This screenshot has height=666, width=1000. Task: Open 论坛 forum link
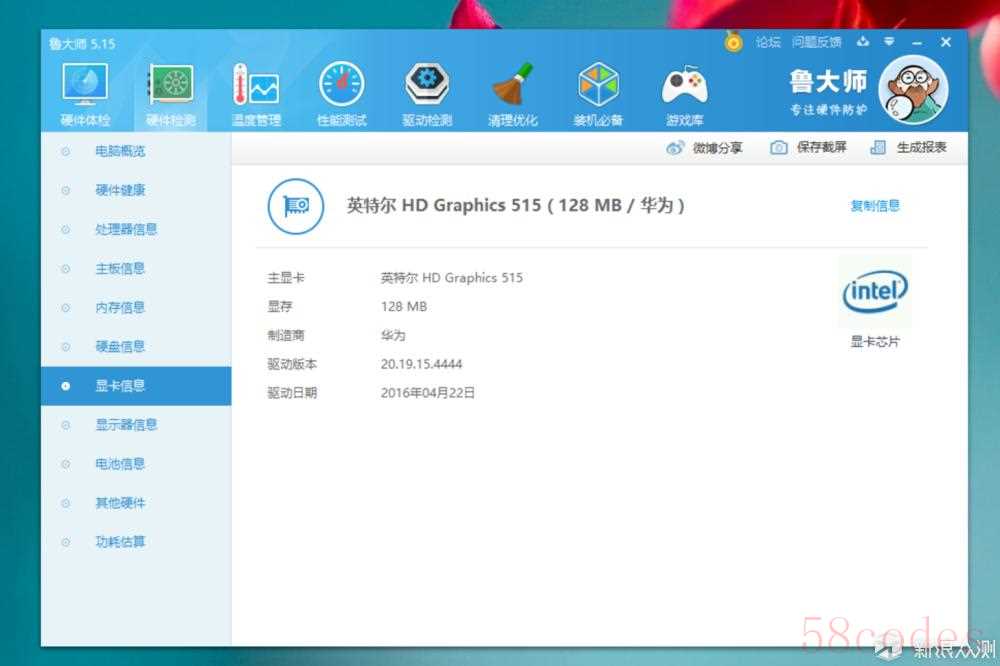click(x=768, y=42)
